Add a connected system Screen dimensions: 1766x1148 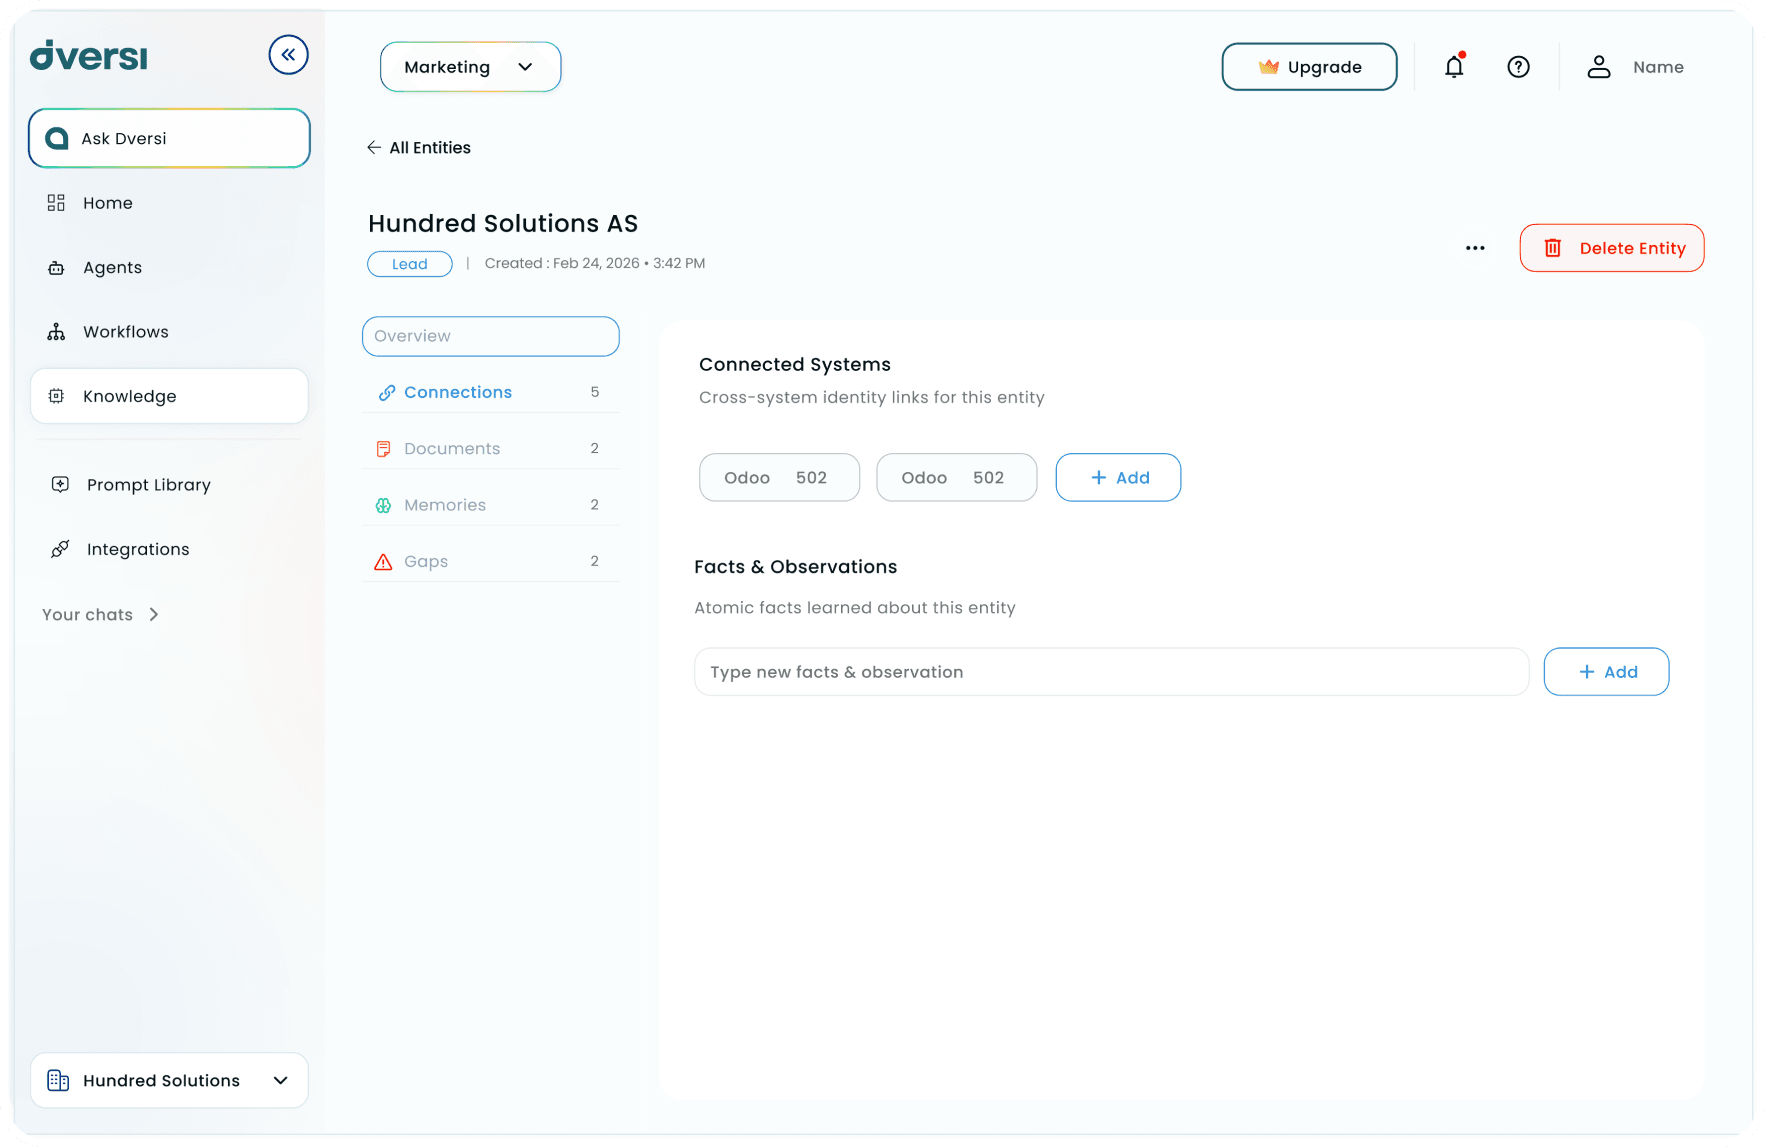(1118, 478)
